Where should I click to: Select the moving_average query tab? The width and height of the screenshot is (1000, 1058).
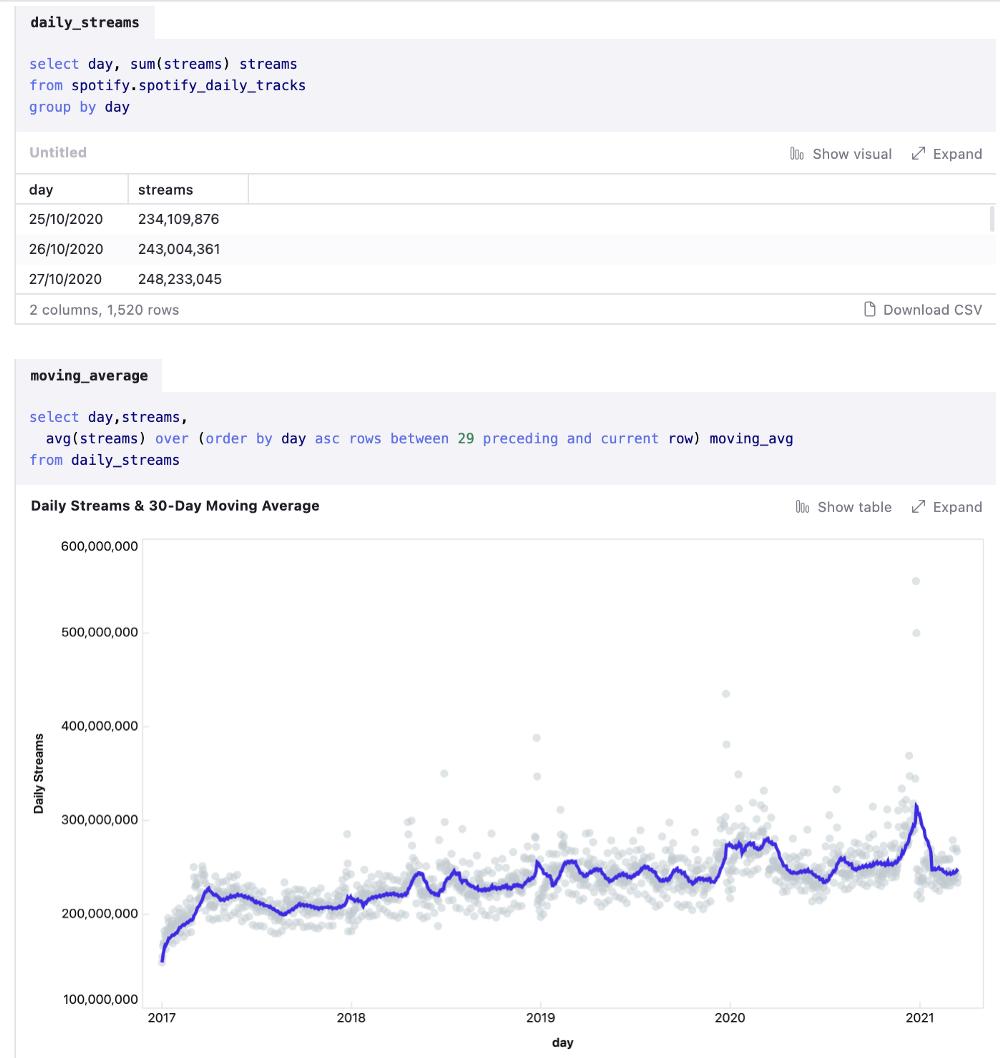point(89,376)
